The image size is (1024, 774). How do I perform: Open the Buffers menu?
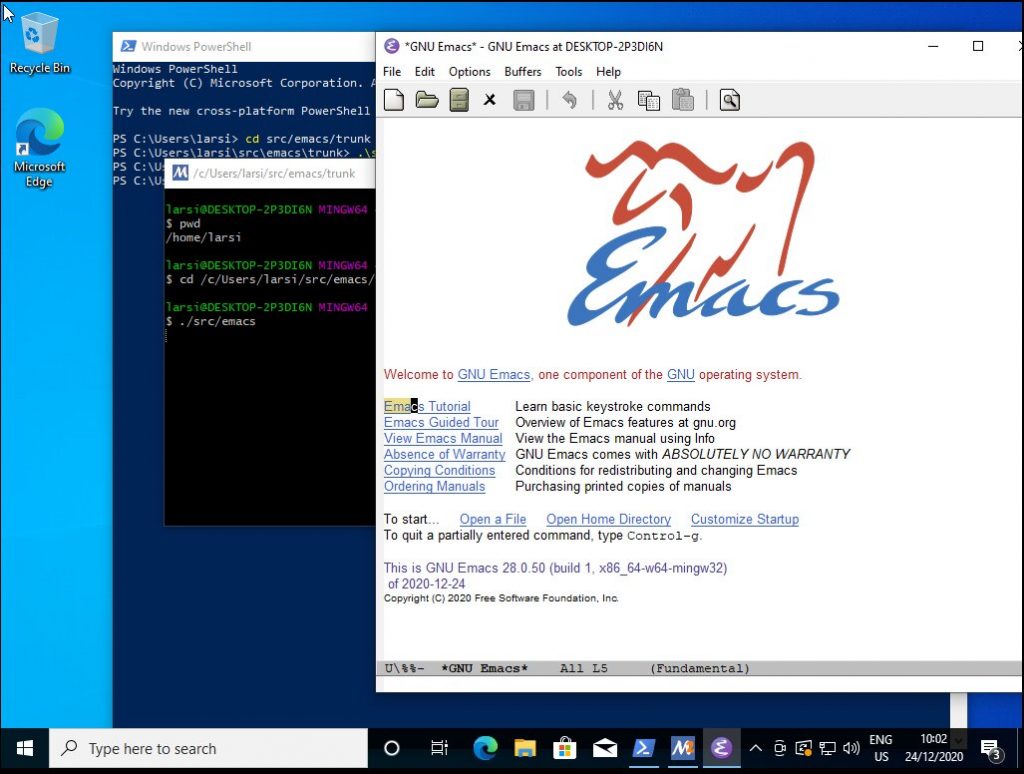point(524,71)
